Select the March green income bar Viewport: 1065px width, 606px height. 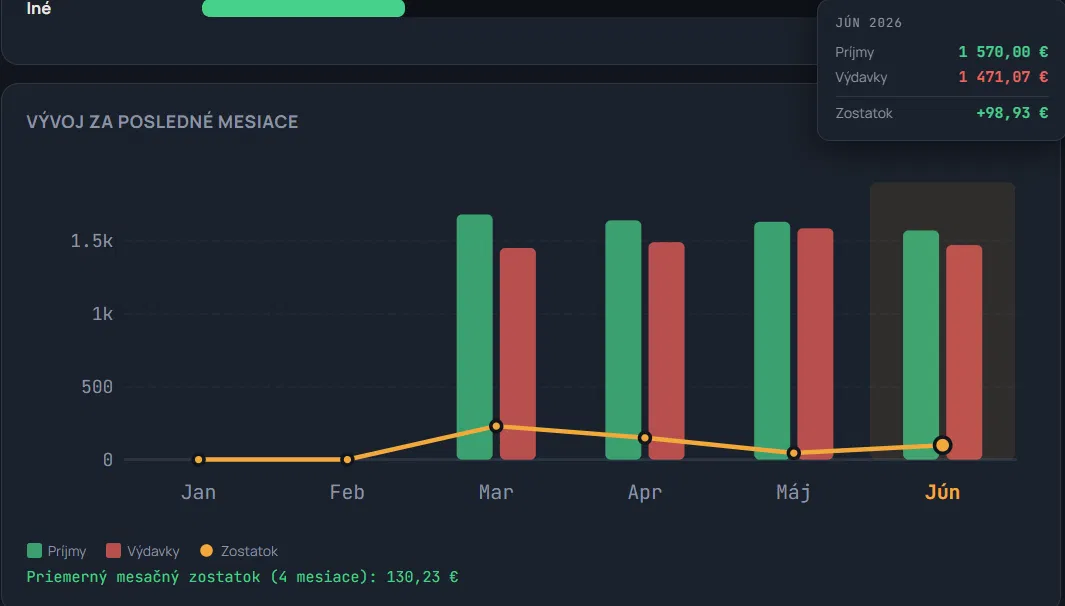click(475, 337)
